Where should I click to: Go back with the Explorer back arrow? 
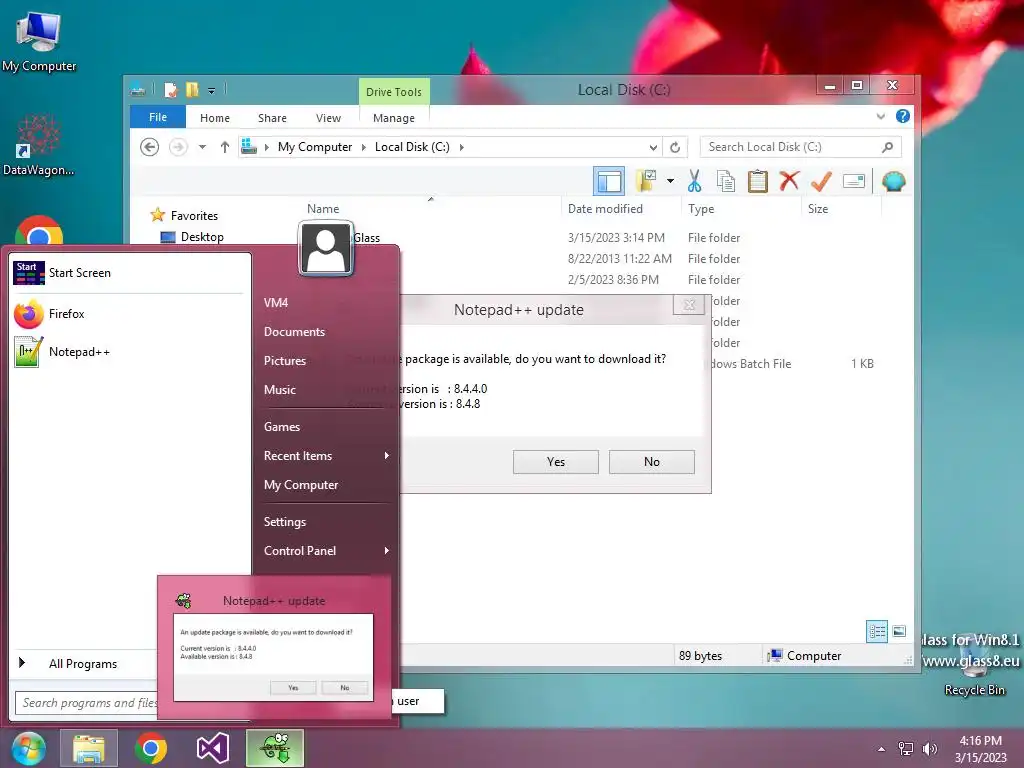150,147
